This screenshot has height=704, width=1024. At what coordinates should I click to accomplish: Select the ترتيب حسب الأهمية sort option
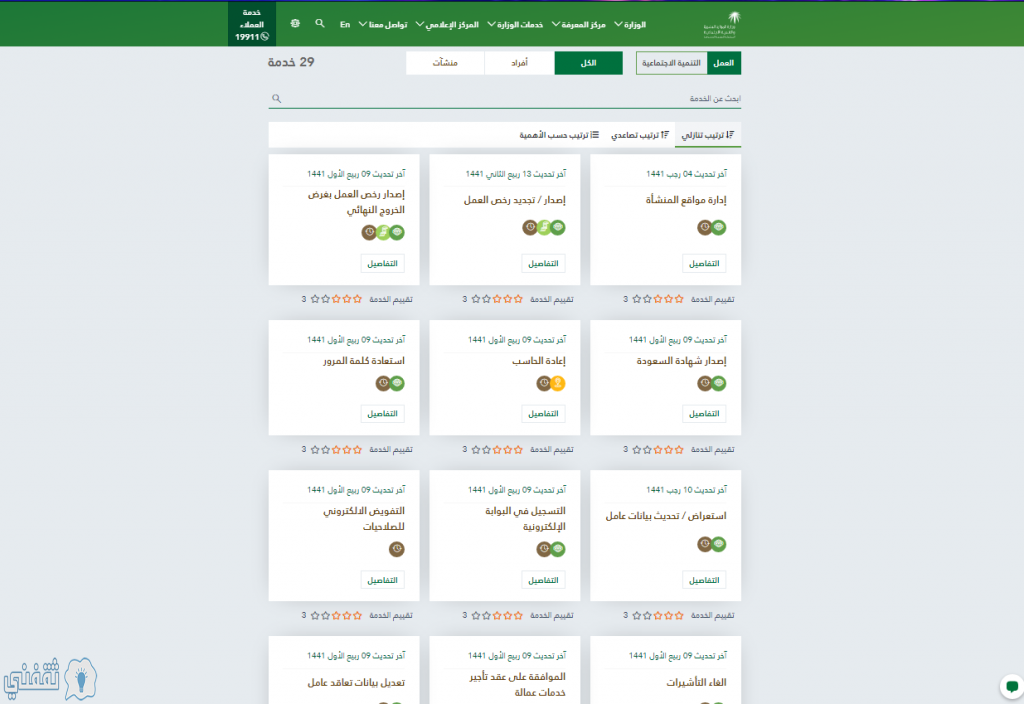tap(559, 135)
